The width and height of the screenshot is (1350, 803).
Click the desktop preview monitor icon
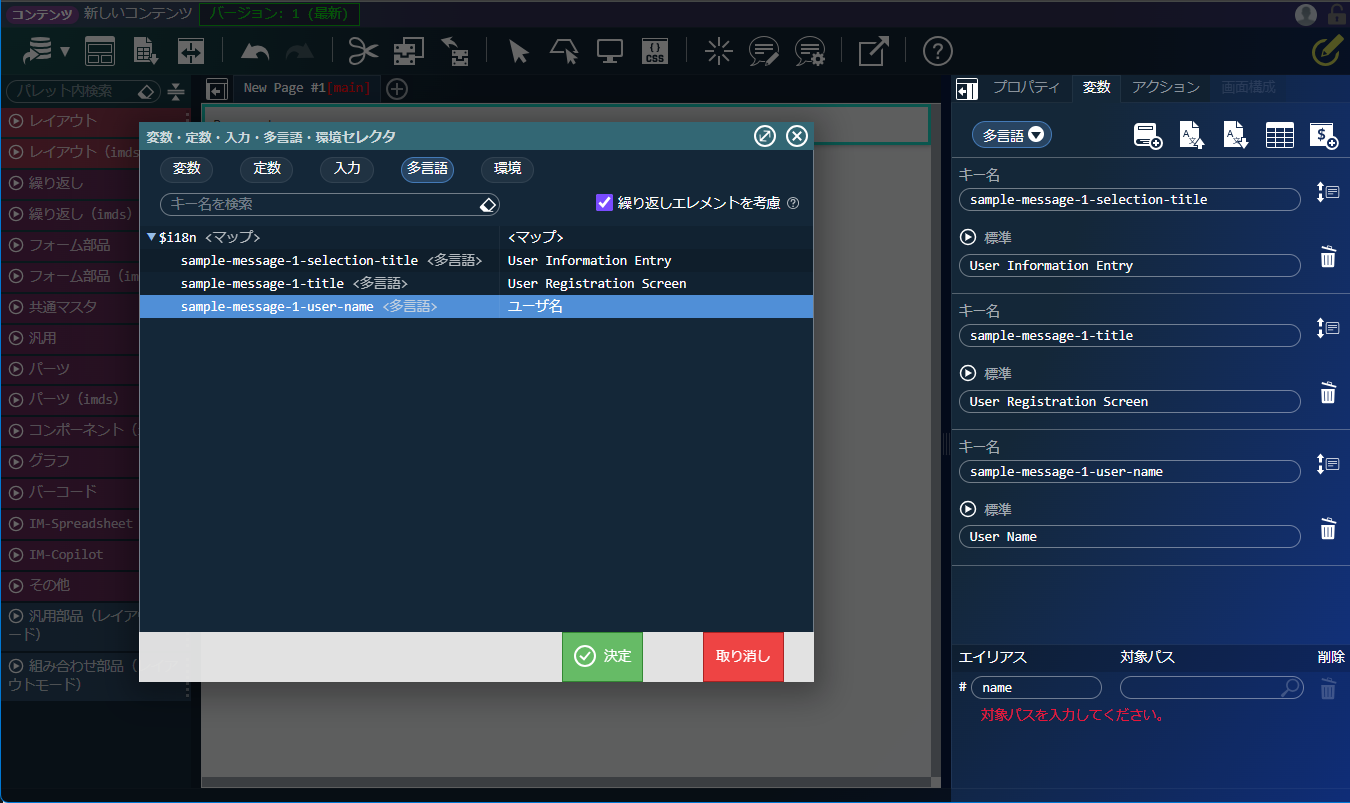610,51
